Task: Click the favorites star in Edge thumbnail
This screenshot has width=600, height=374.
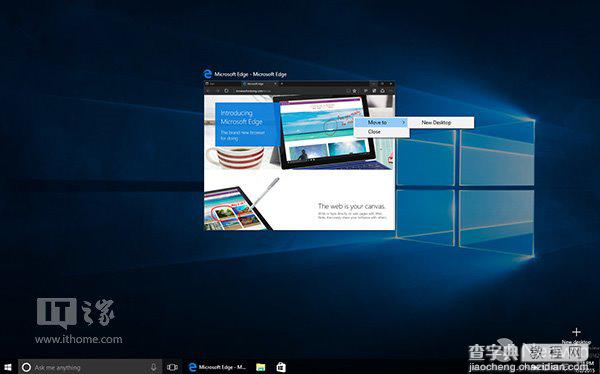Action: [355, 91]
